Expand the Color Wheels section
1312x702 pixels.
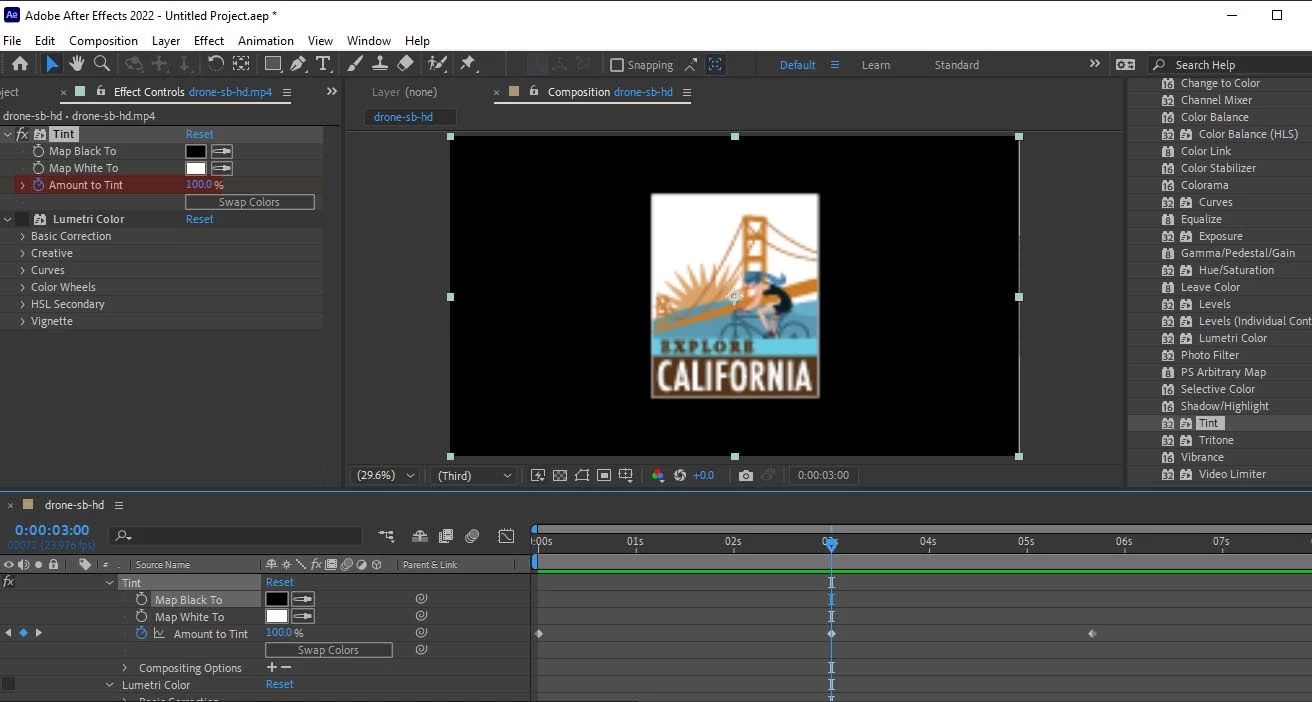pyautogui.click(x=23, y=287)
